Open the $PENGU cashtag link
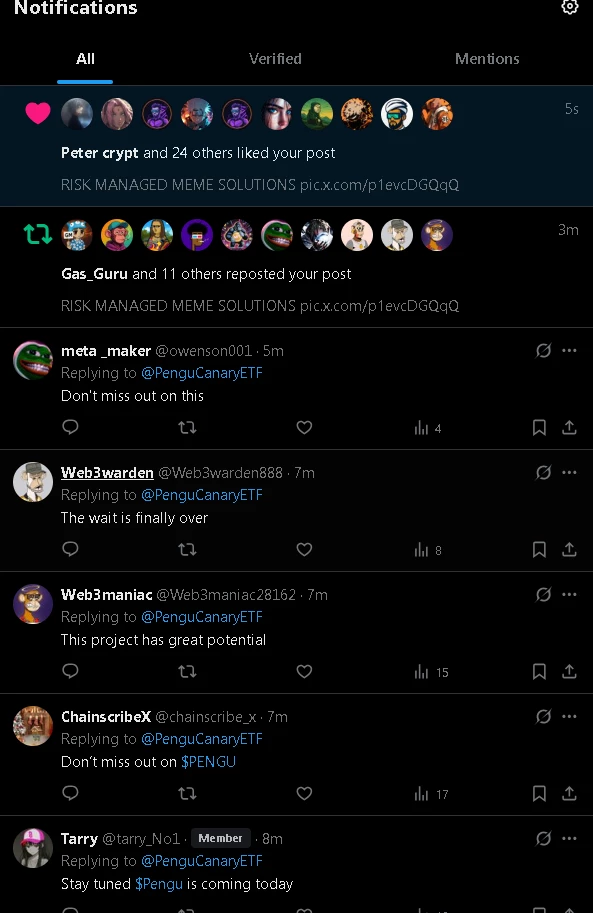The height and width of the screenshot is (913, 593). tap(209, 762)
